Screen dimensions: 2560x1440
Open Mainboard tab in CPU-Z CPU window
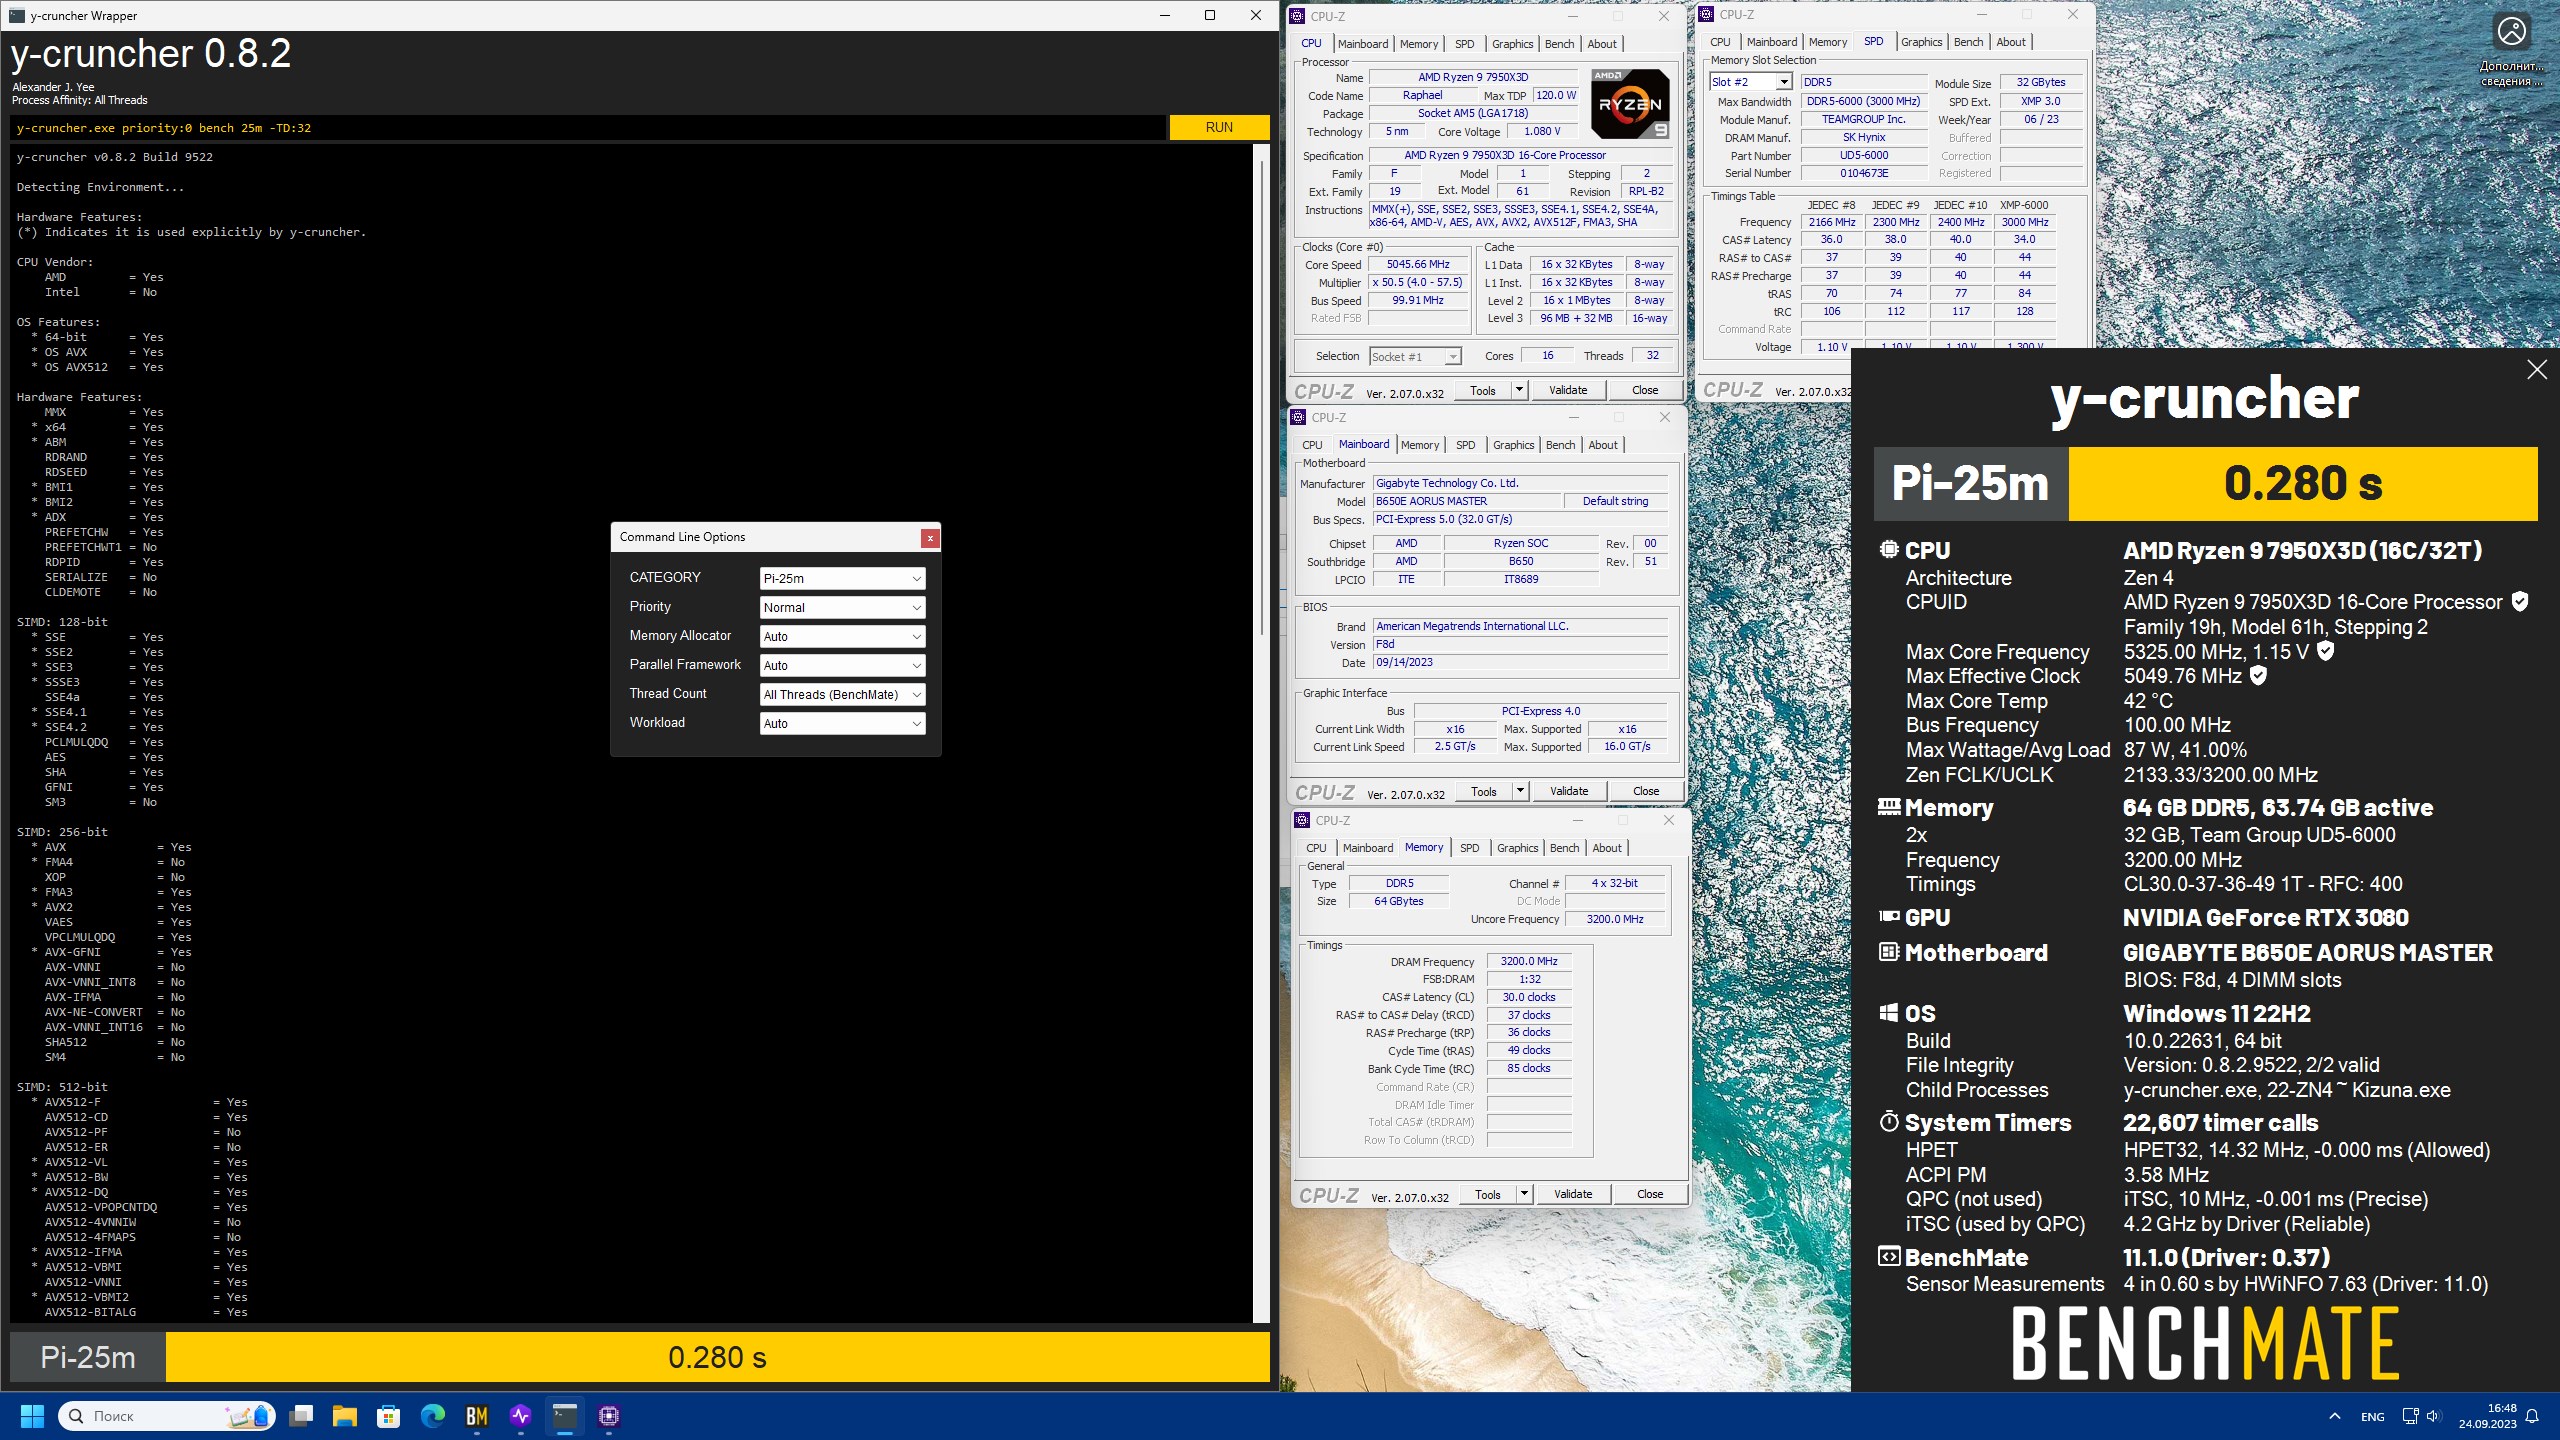pos(1362,44)
